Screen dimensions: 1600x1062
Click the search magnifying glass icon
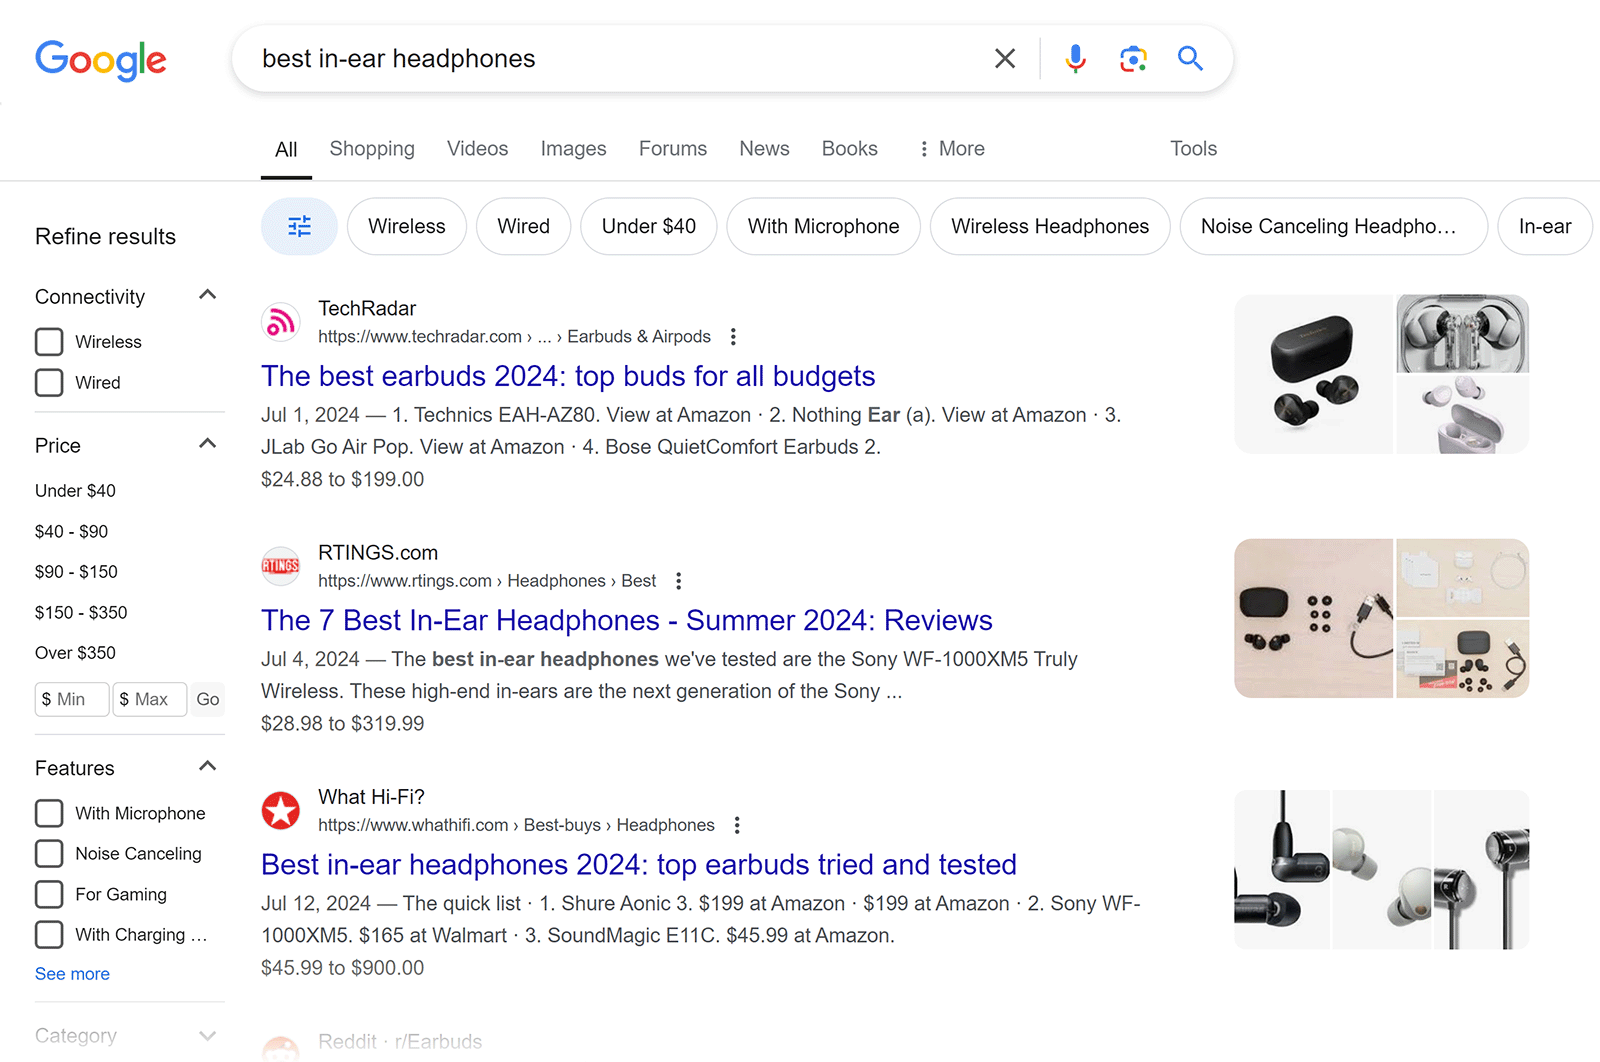coord(1190,58)
